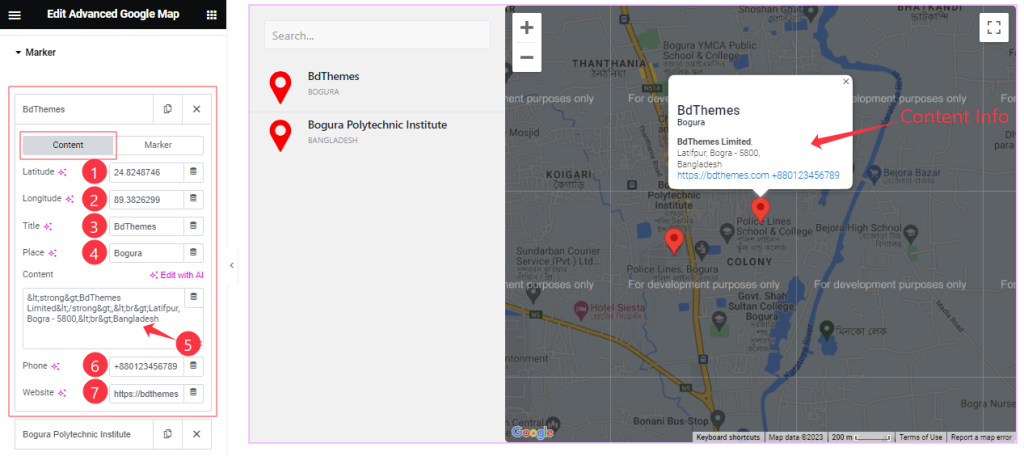Click the Phone input field

tap(146, 366)
